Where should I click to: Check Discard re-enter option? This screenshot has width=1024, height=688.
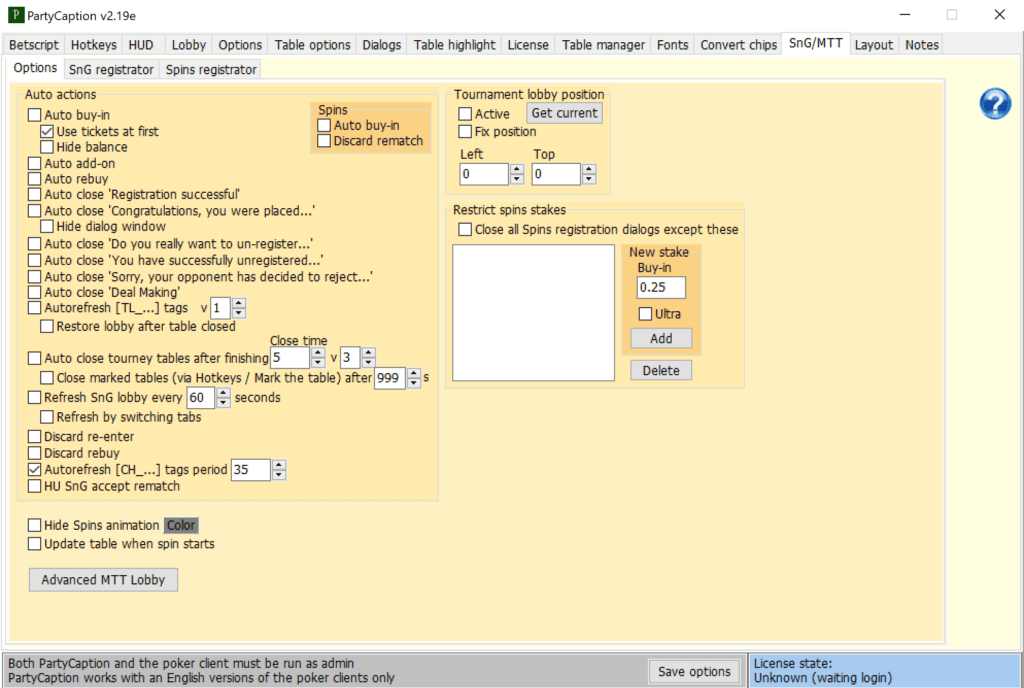35,437
